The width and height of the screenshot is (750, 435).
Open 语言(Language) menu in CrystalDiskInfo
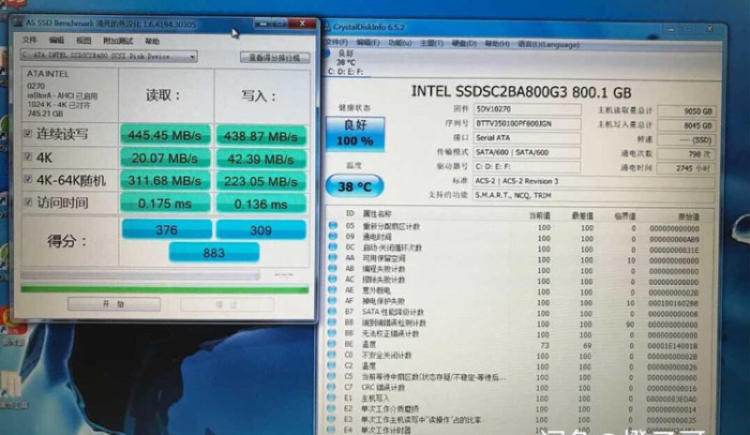click(549, 44)
